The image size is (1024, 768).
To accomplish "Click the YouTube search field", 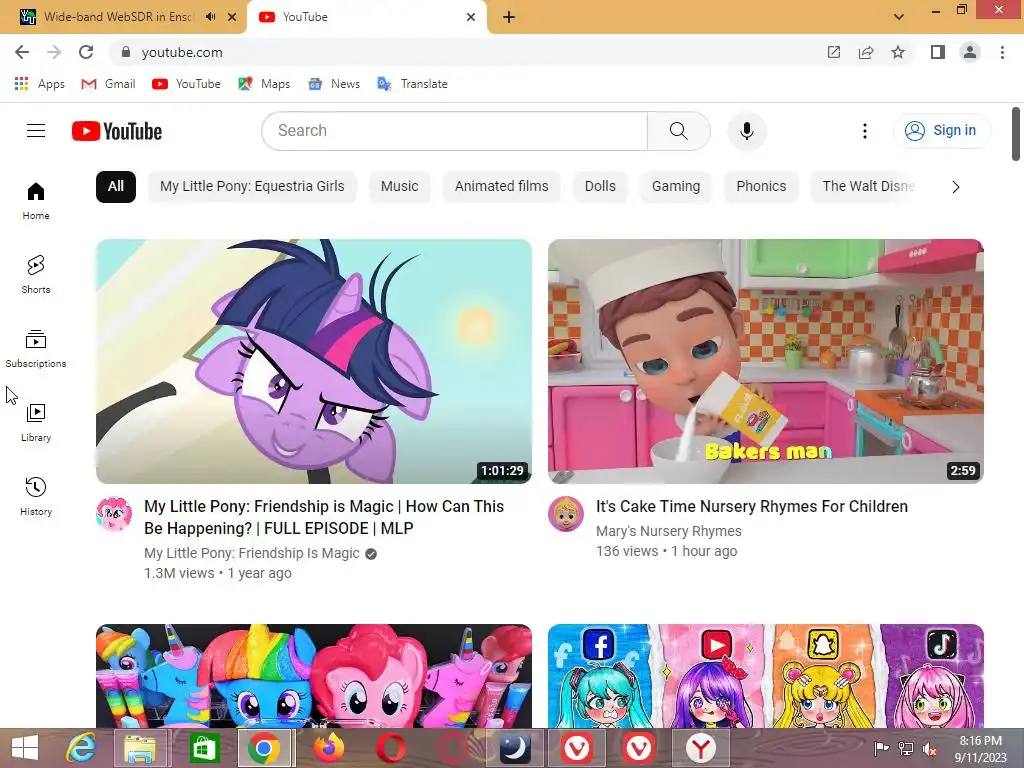I will (455, 131).
